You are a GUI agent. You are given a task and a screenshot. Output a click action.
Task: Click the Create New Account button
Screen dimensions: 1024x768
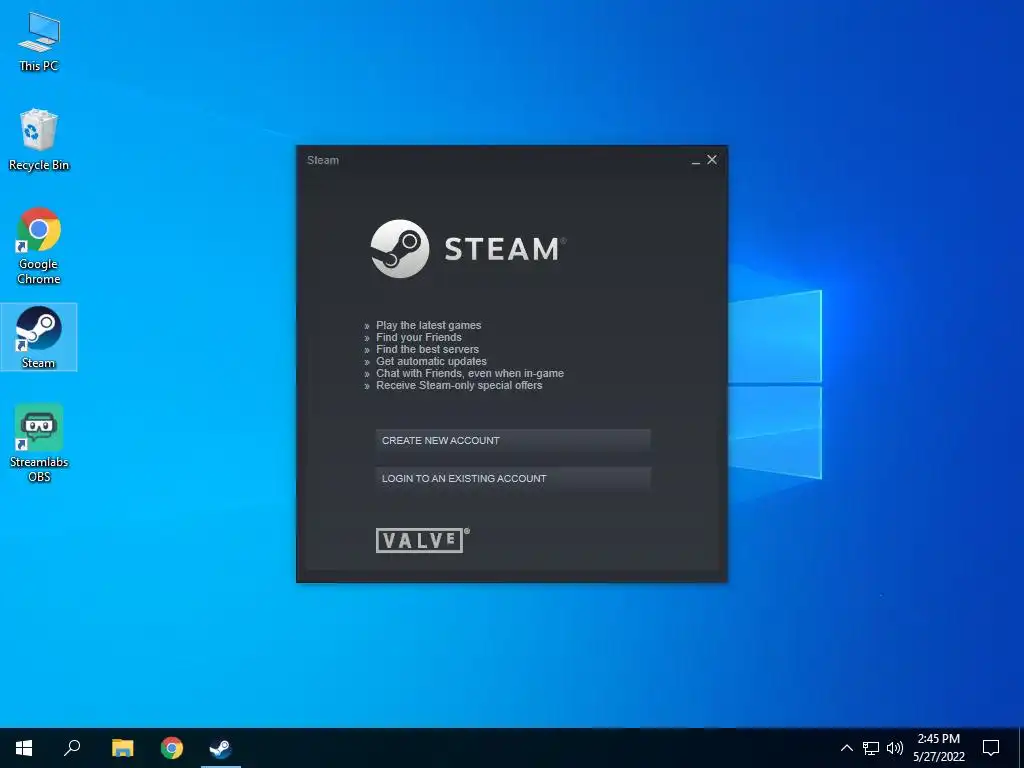click(x=513, y=441)
